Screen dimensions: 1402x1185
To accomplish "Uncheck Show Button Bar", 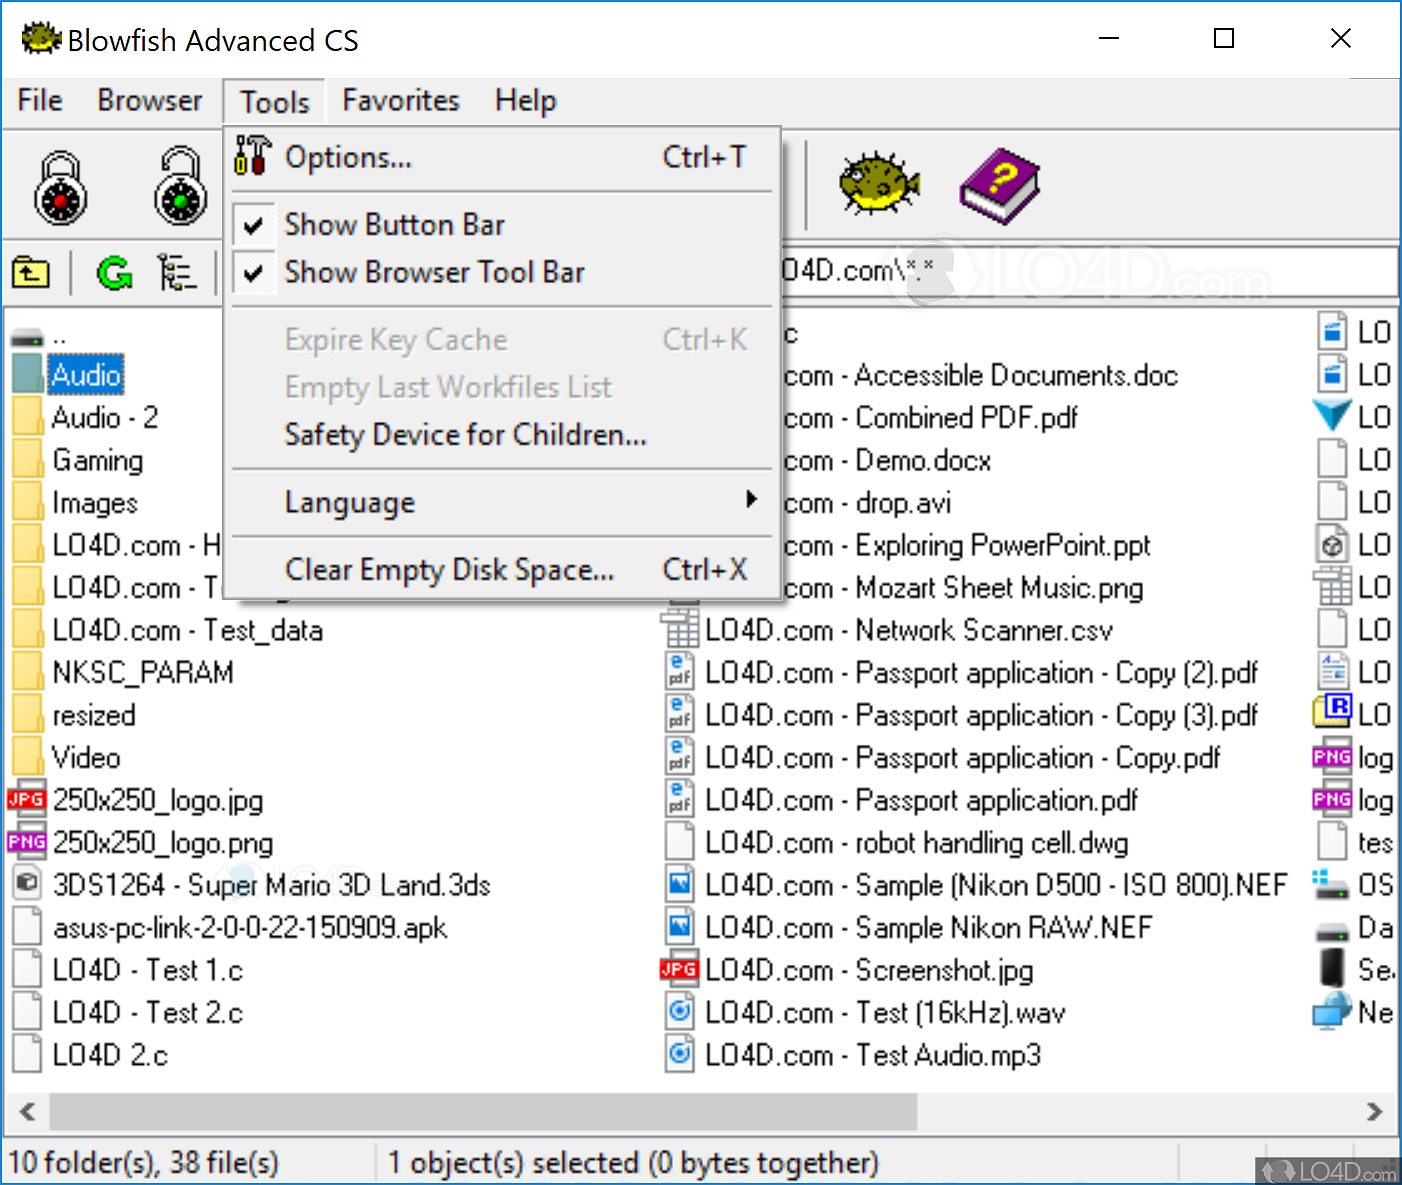I will click(394, 224).
